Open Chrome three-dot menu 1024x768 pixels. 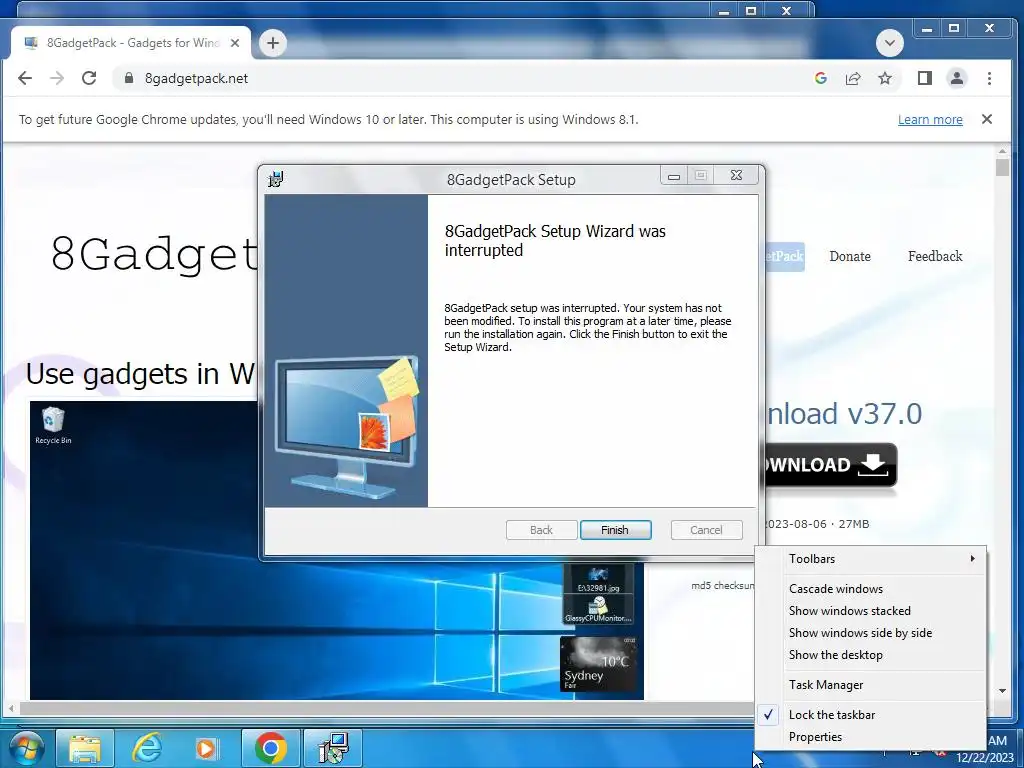(x=989, y=78)
